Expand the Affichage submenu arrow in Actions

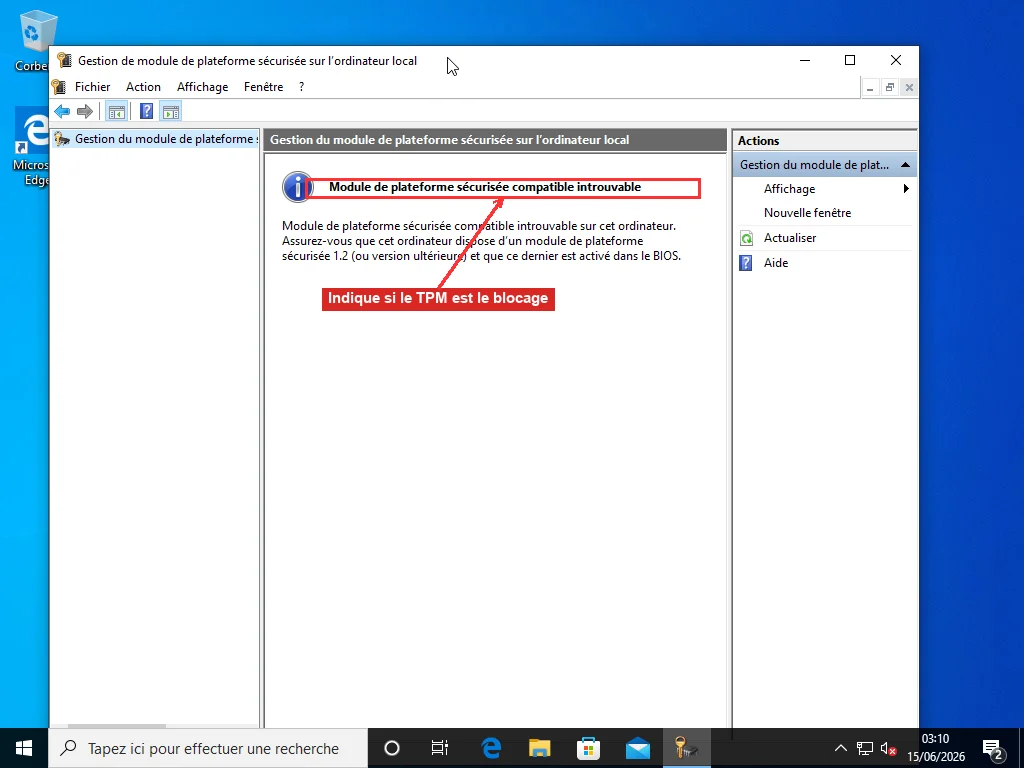pos(906,189)
